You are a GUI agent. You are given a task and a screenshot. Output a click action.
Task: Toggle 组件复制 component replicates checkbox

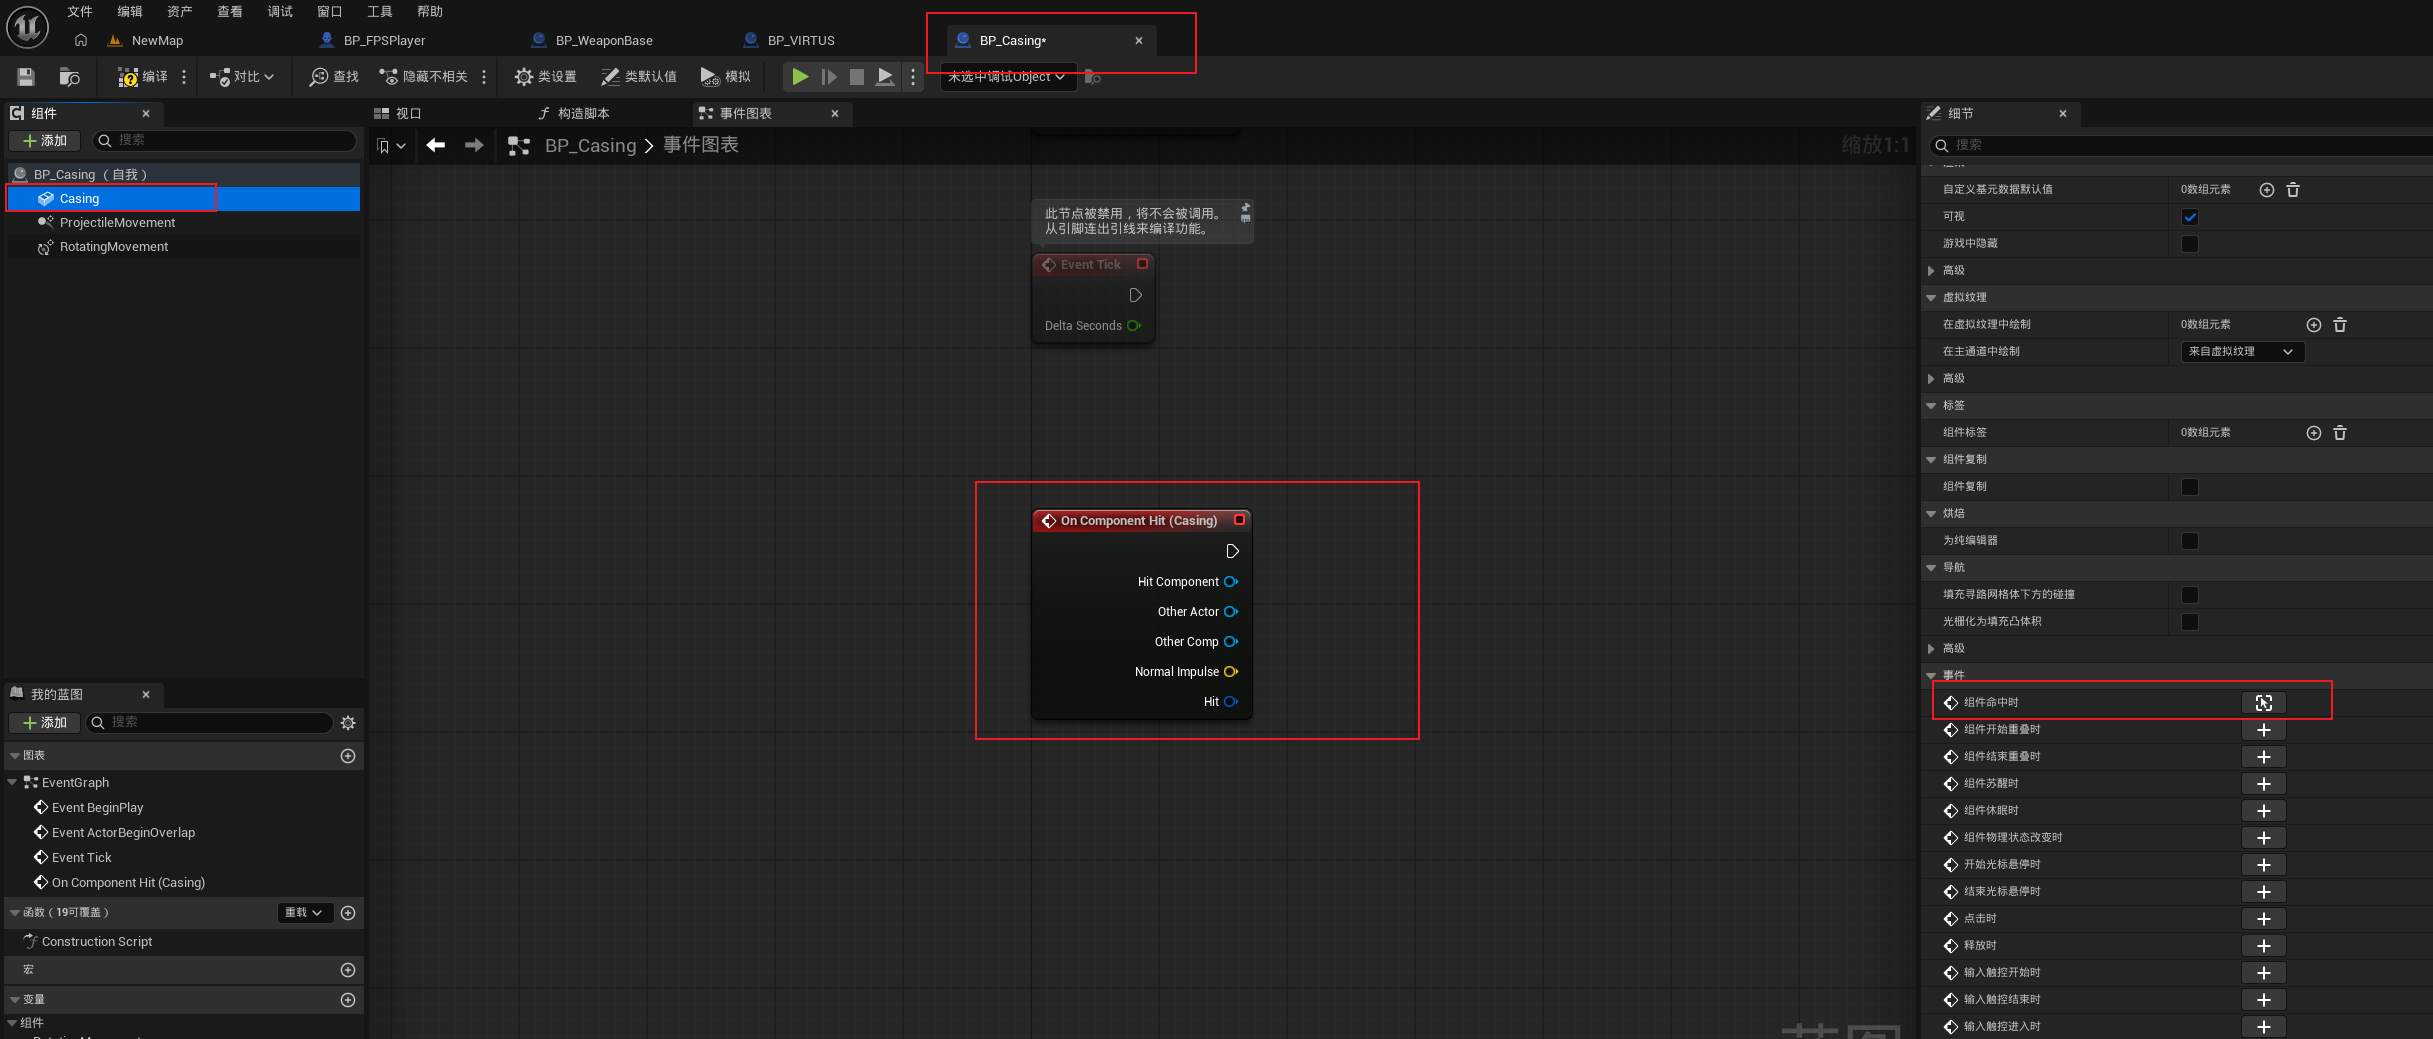[2190, 487]
